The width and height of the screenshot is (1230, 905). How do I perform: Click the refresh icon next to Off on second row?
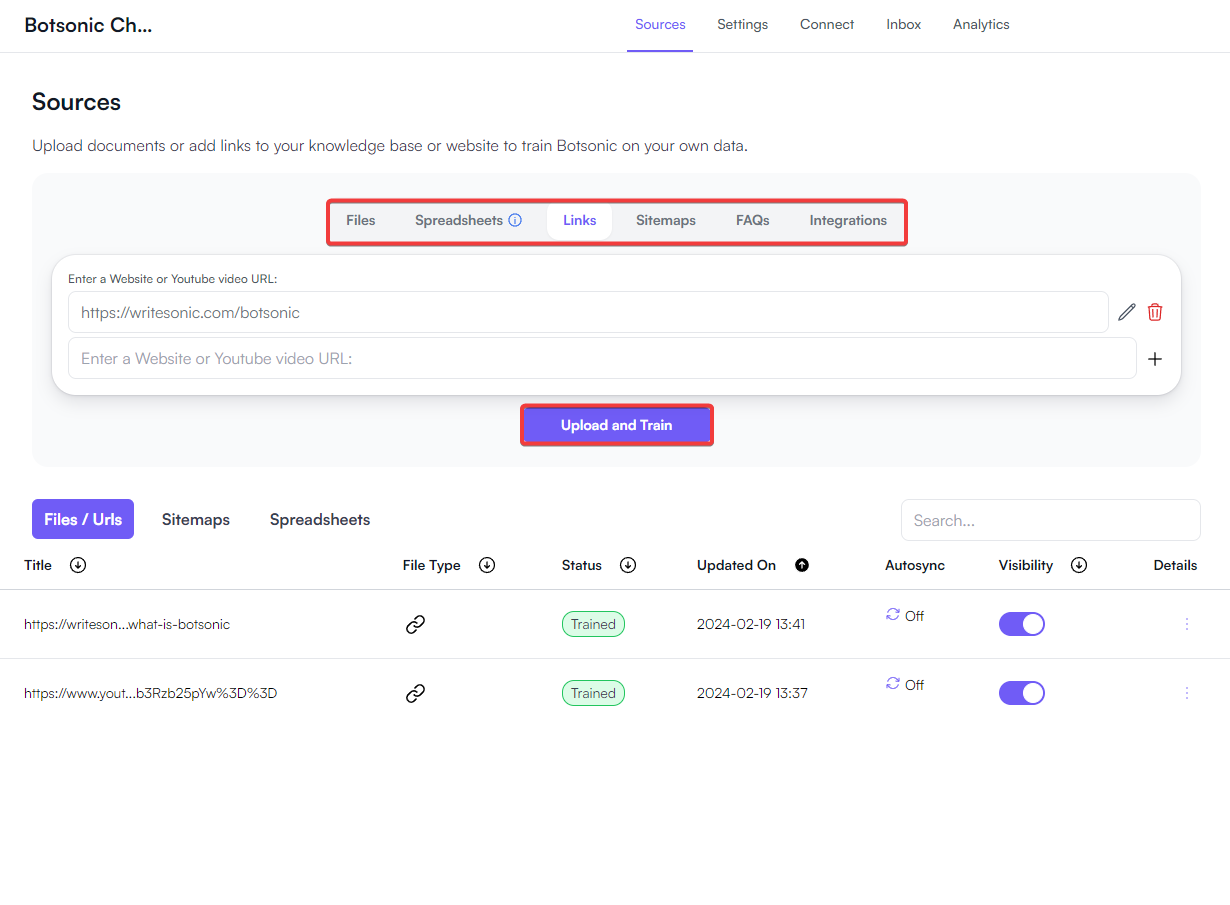[x=891, y=684]
